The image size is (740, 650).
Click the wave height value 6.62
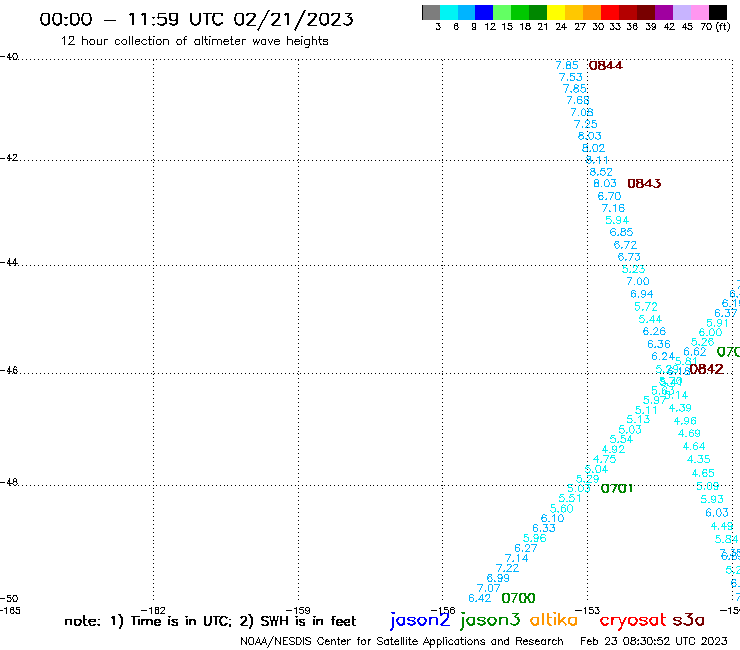pos(695,352)
